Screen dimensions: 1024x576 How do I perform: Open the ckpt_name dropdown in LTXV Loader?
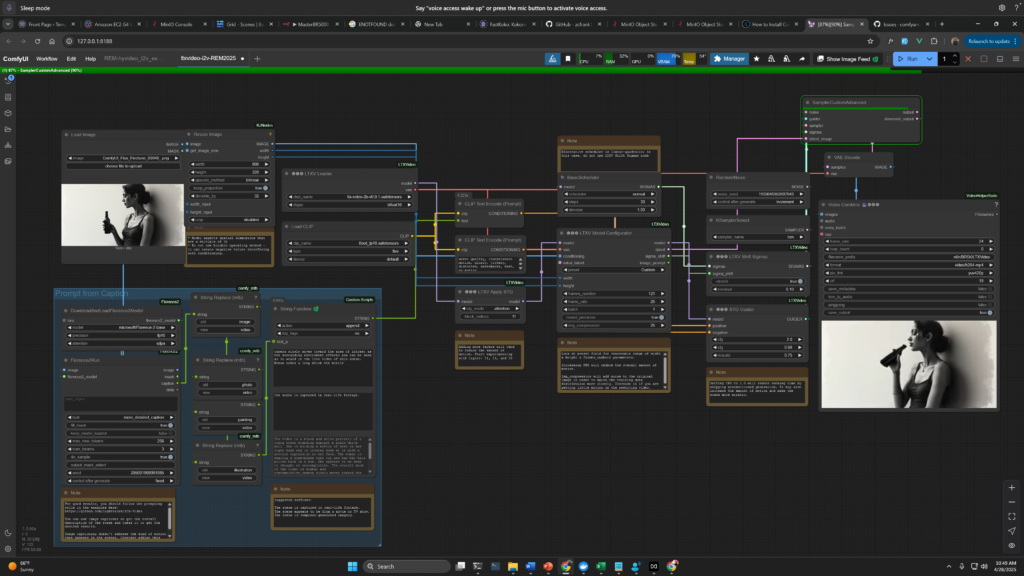[351, 197]
